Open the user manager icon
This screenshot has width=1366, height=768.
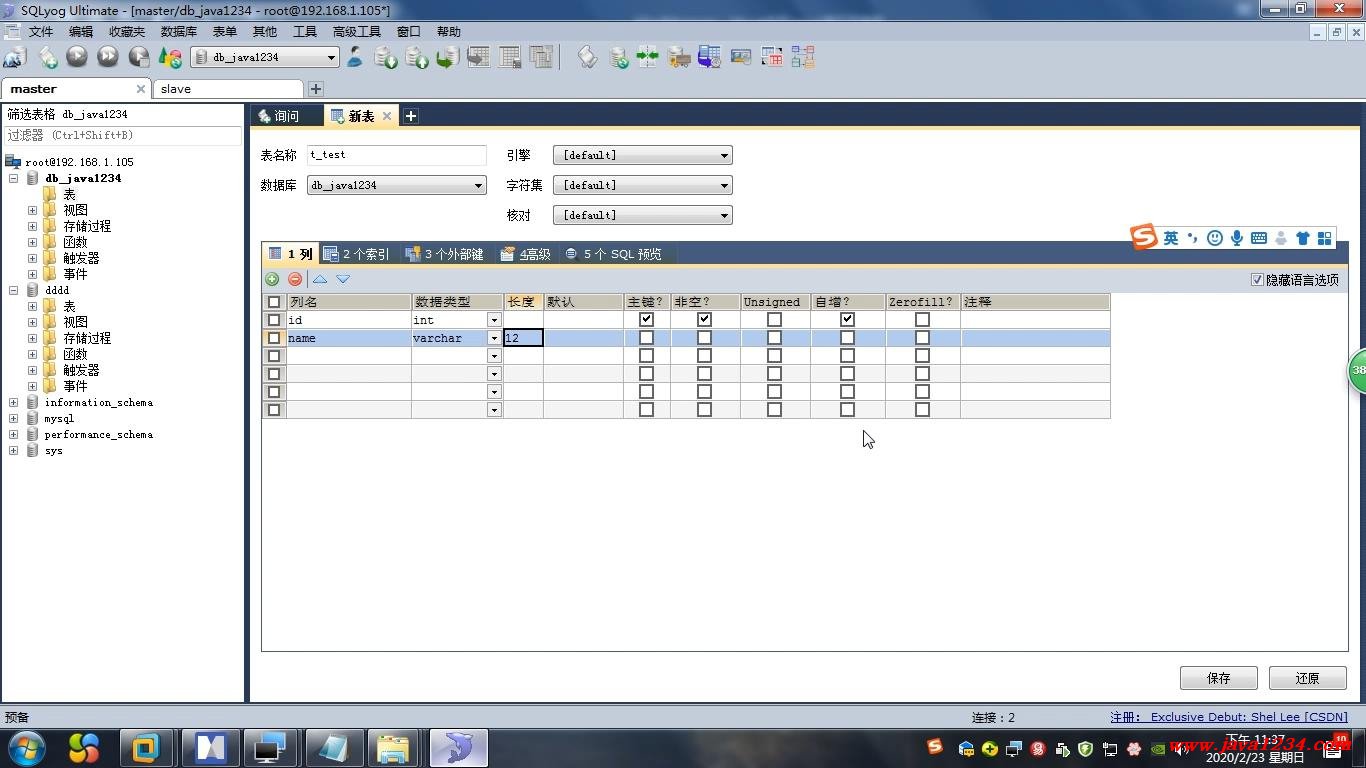(x=355, y=57)
